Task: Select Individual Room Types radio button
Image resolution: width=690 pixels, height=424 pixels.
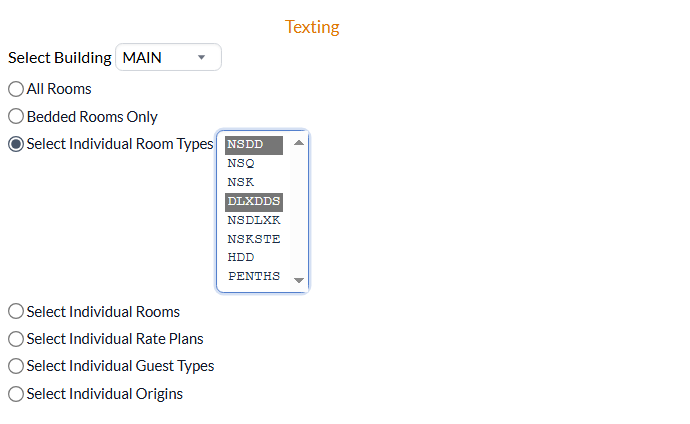Action: pyautogui.click(x=16, y=144)
